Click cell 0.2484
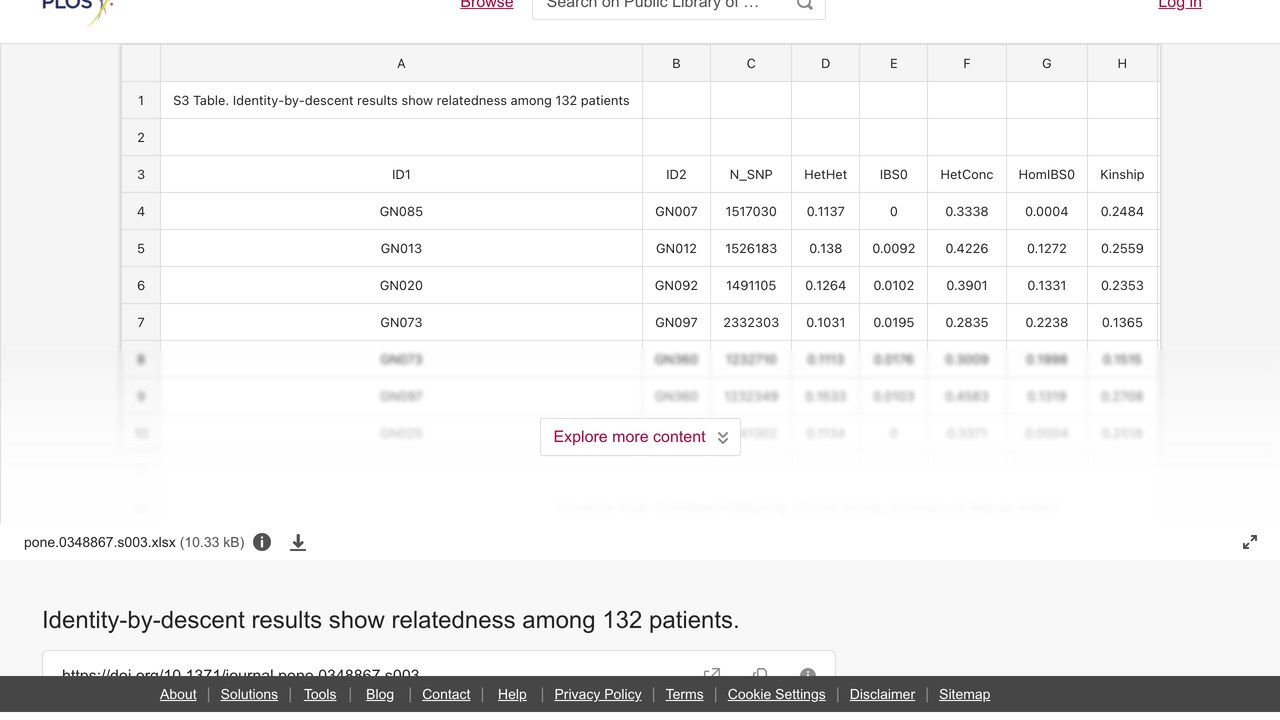 [x=1122, y=211]
